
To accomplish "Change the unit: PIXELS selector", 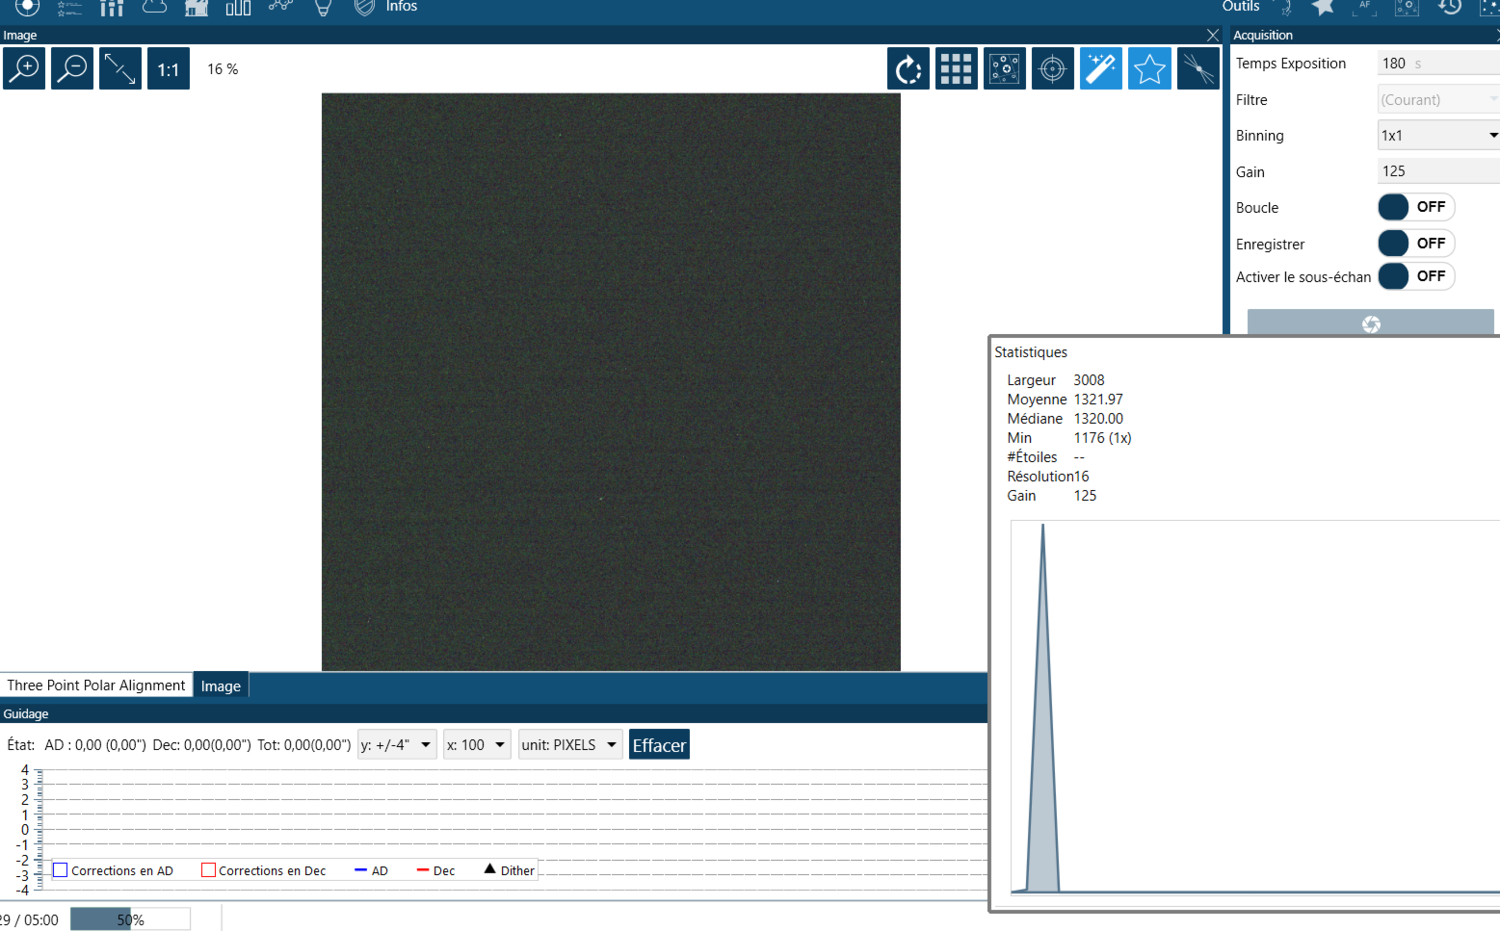I will [570, 744].
